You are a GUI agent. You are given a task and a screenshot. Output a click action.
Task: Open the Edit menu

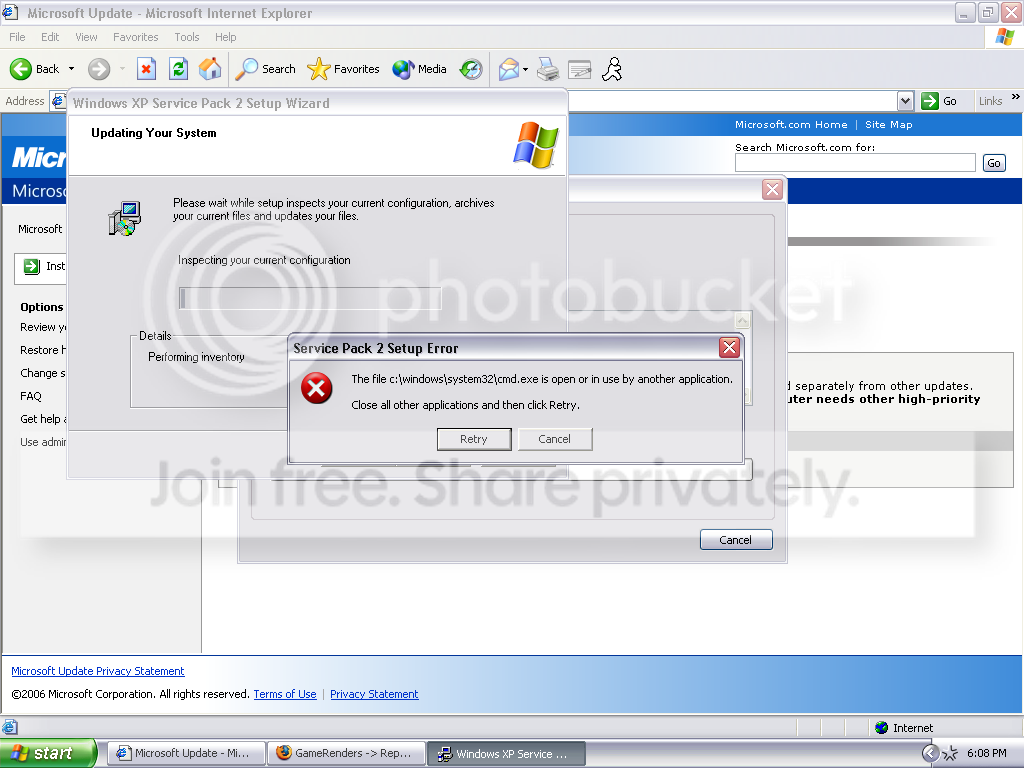[50, 37]
